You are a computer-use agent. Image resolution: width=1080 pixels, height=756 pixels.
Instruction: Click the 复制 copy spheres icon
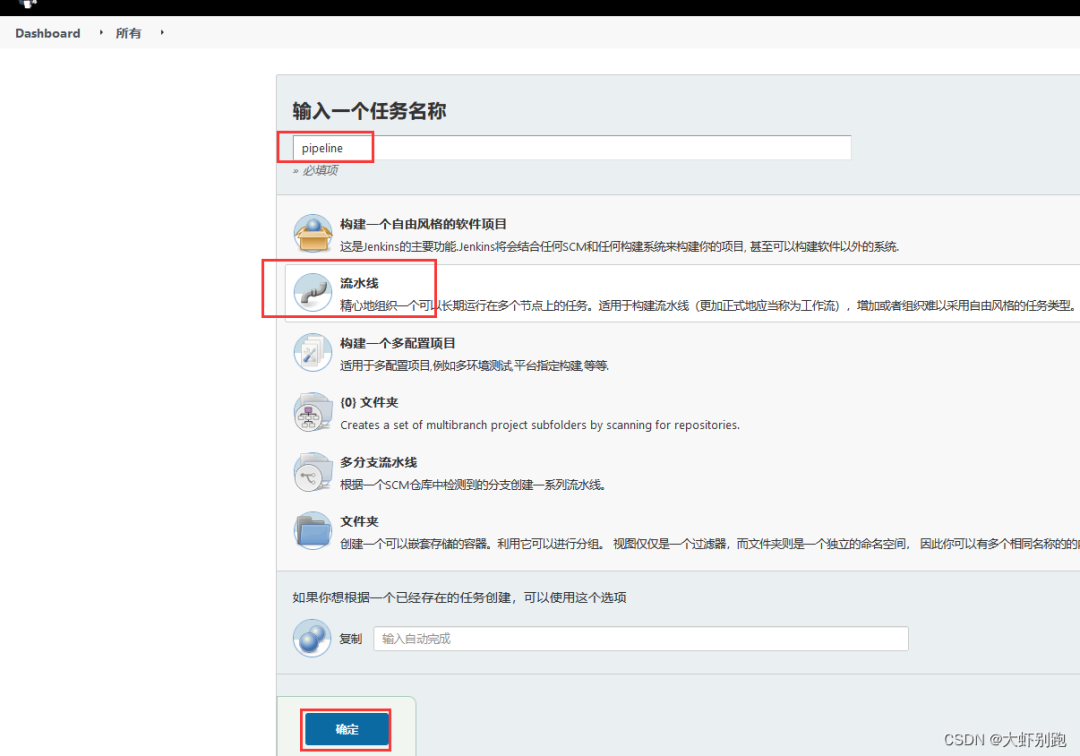click(312, 638)
